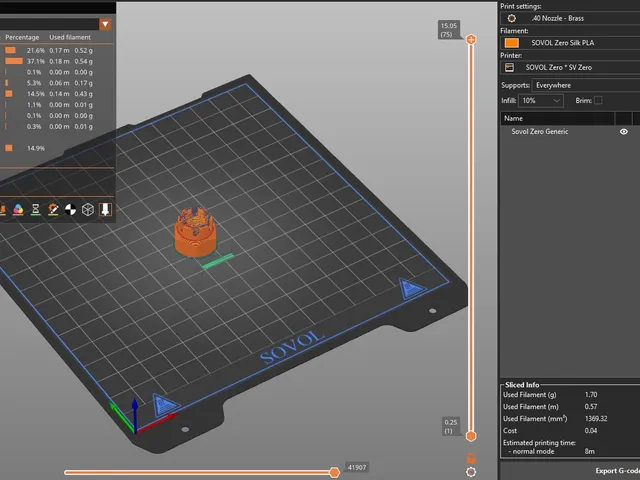Screen dimensions: 640x480
Task: Select the Sovol Zero Generic object row
Action: 571,131
